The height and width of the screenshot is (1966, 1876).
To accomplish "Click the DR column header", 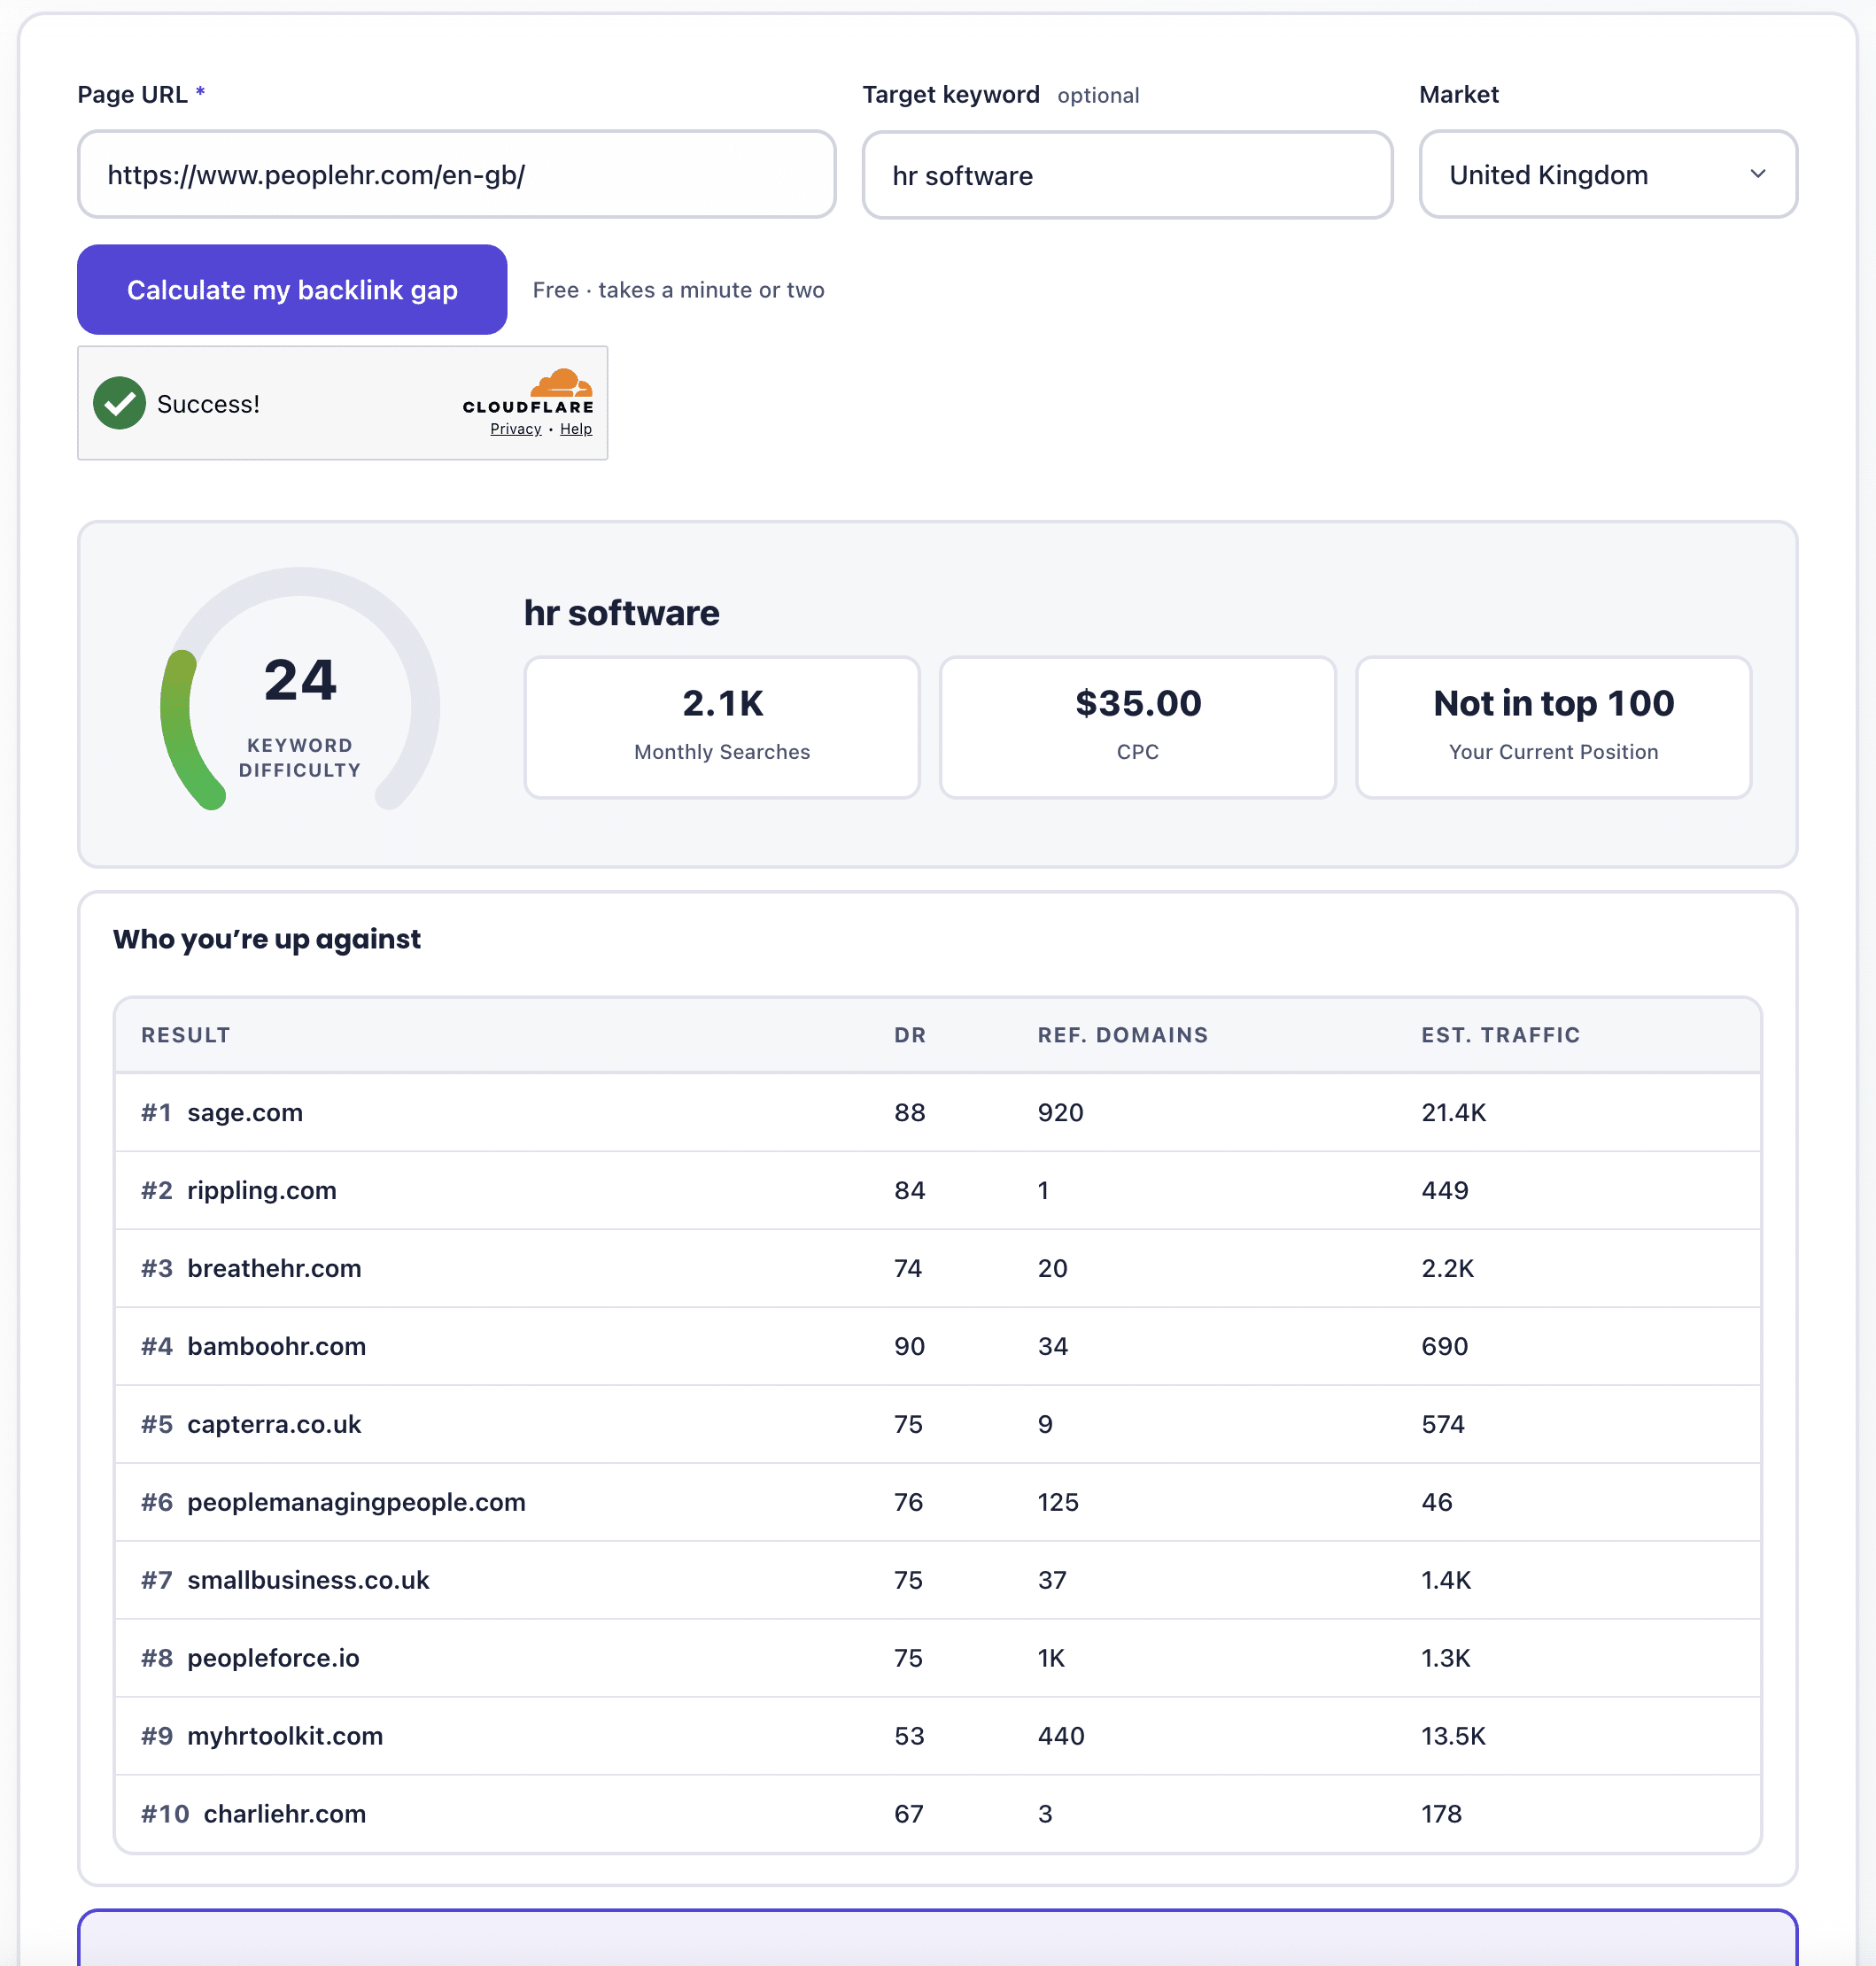I will tap(910, 1035).
